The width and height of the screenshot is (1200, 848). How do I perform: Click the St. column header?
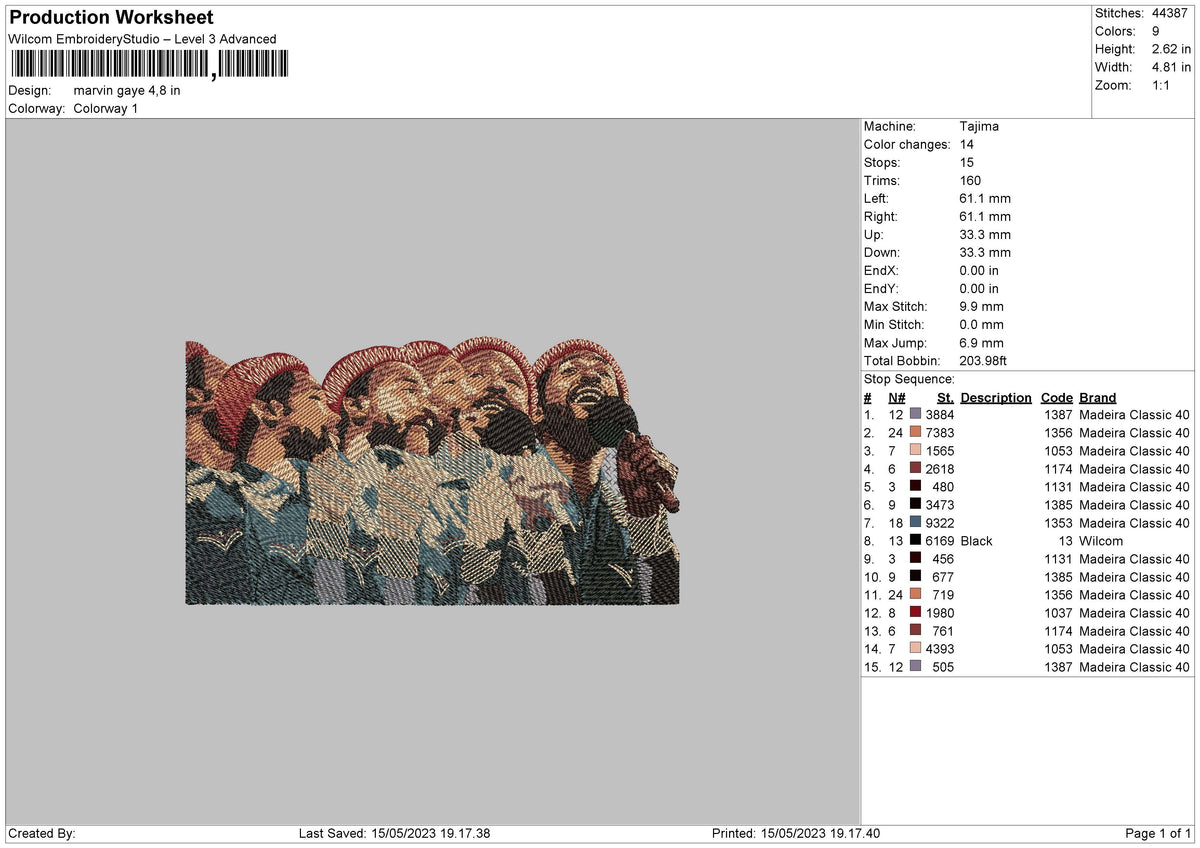point(945,397)
